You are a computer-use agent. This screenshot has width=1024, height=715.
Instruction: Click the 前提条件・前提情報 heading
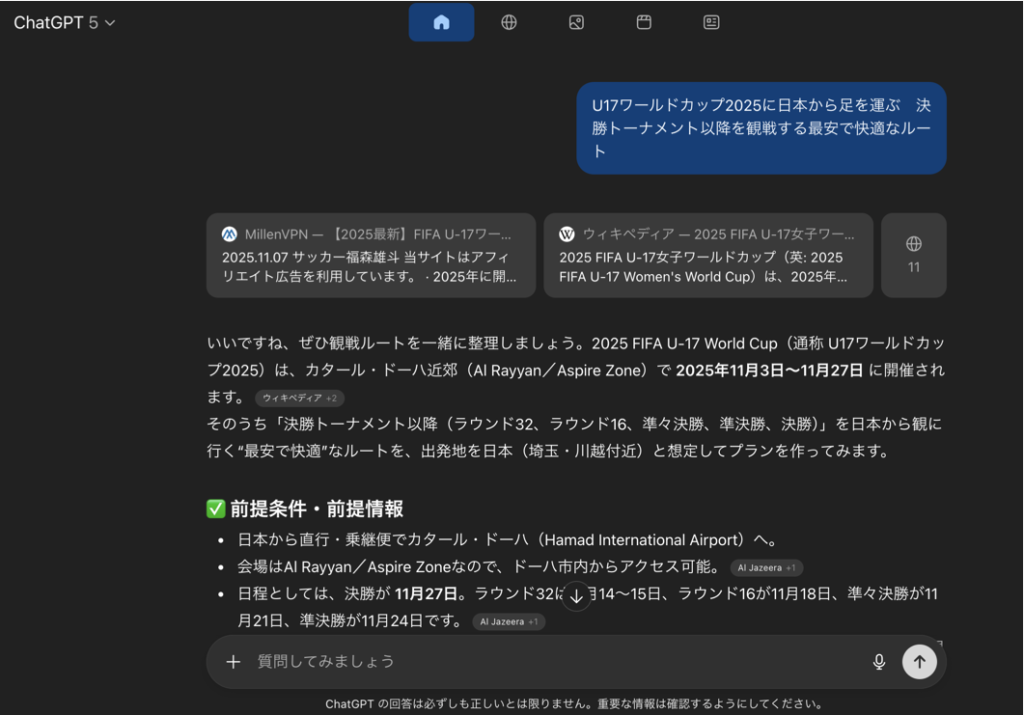(x=317, y=509)
